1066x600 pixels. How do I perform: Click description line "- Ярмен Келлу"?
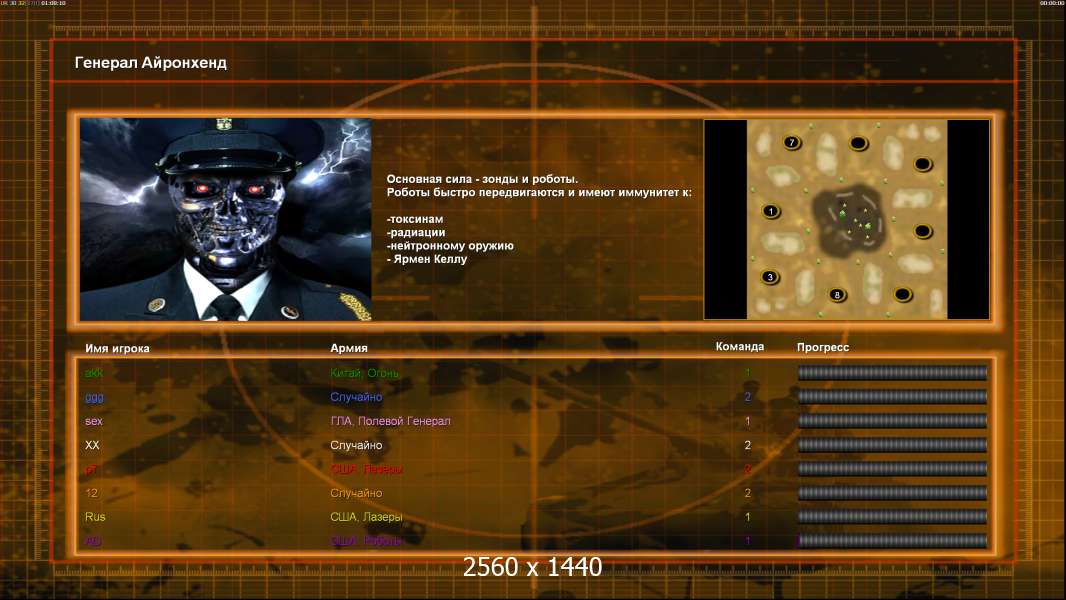click(427, 259)
